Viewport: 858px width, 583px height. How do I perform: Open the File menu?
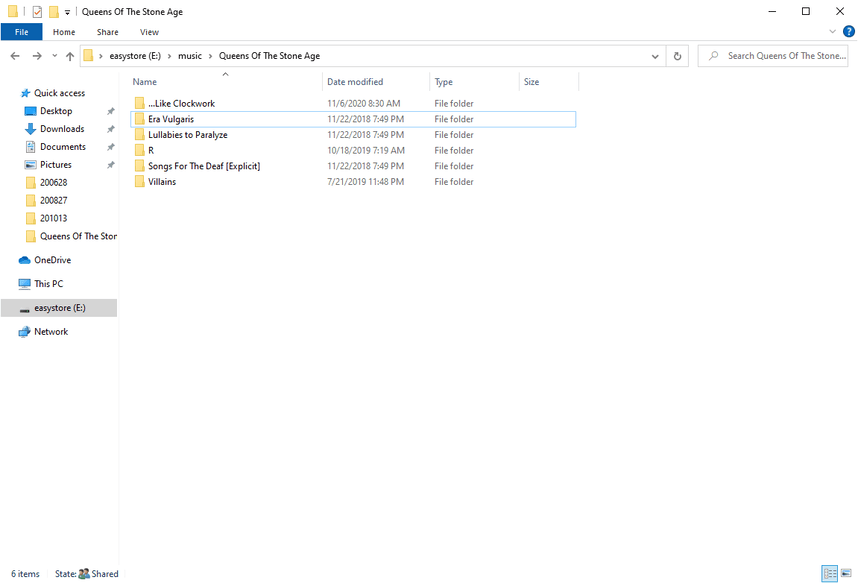tap(21, 32)
